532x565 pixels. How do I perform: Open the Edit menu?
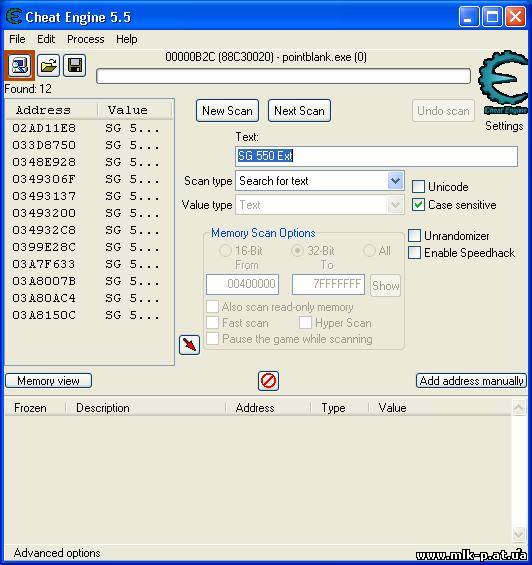pos(46,39)
